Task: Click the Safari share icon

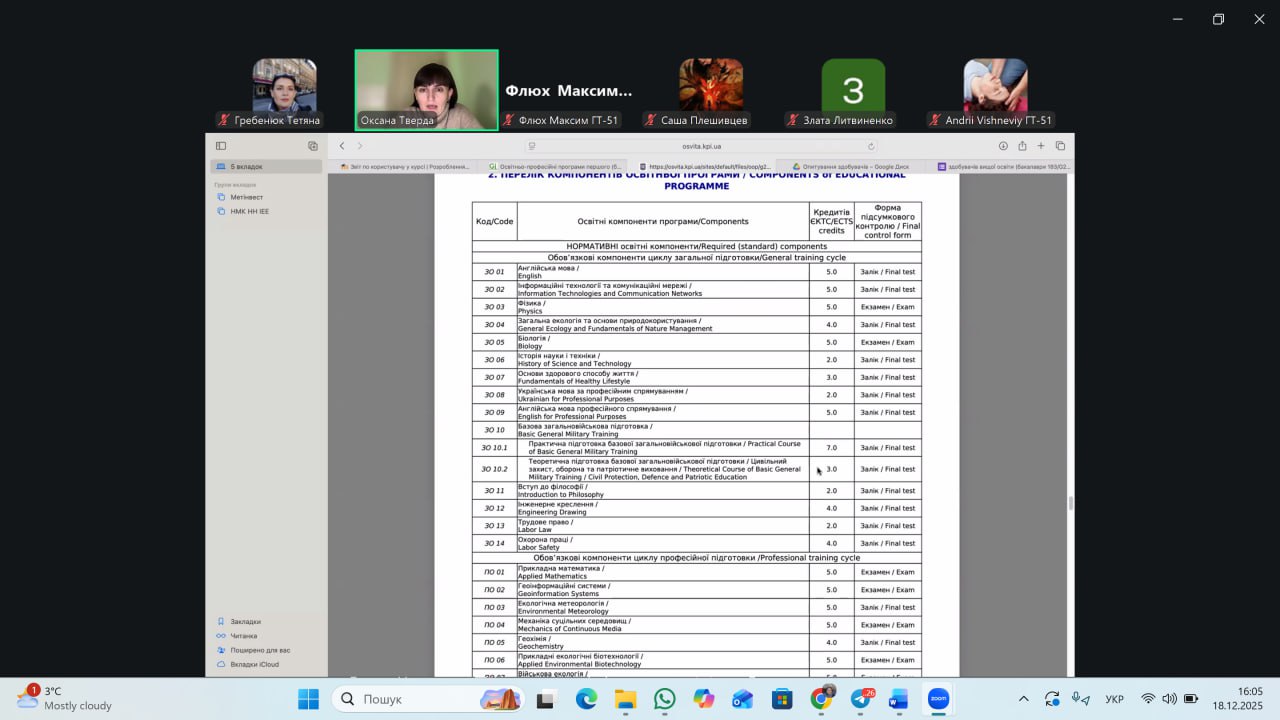Action: click(x=1022, y=146)
